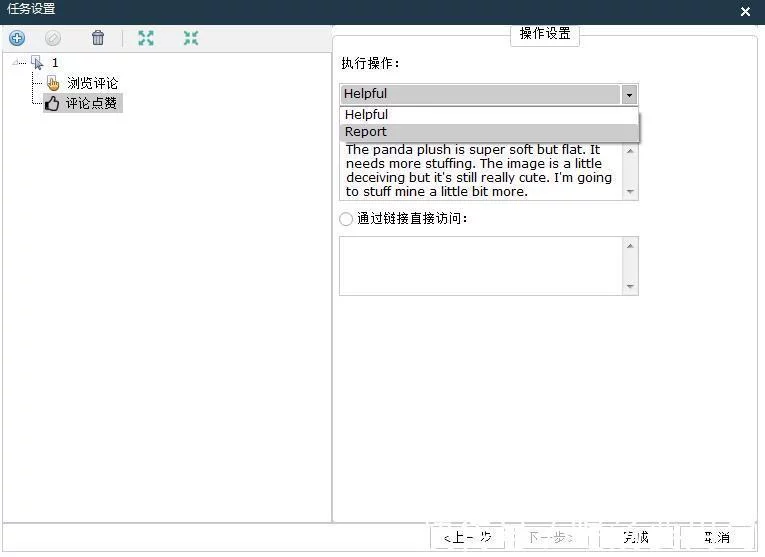Select the 通过链接直接访问 radio button
The width and height of the screenshot is (765, 557).
(346, 219)
